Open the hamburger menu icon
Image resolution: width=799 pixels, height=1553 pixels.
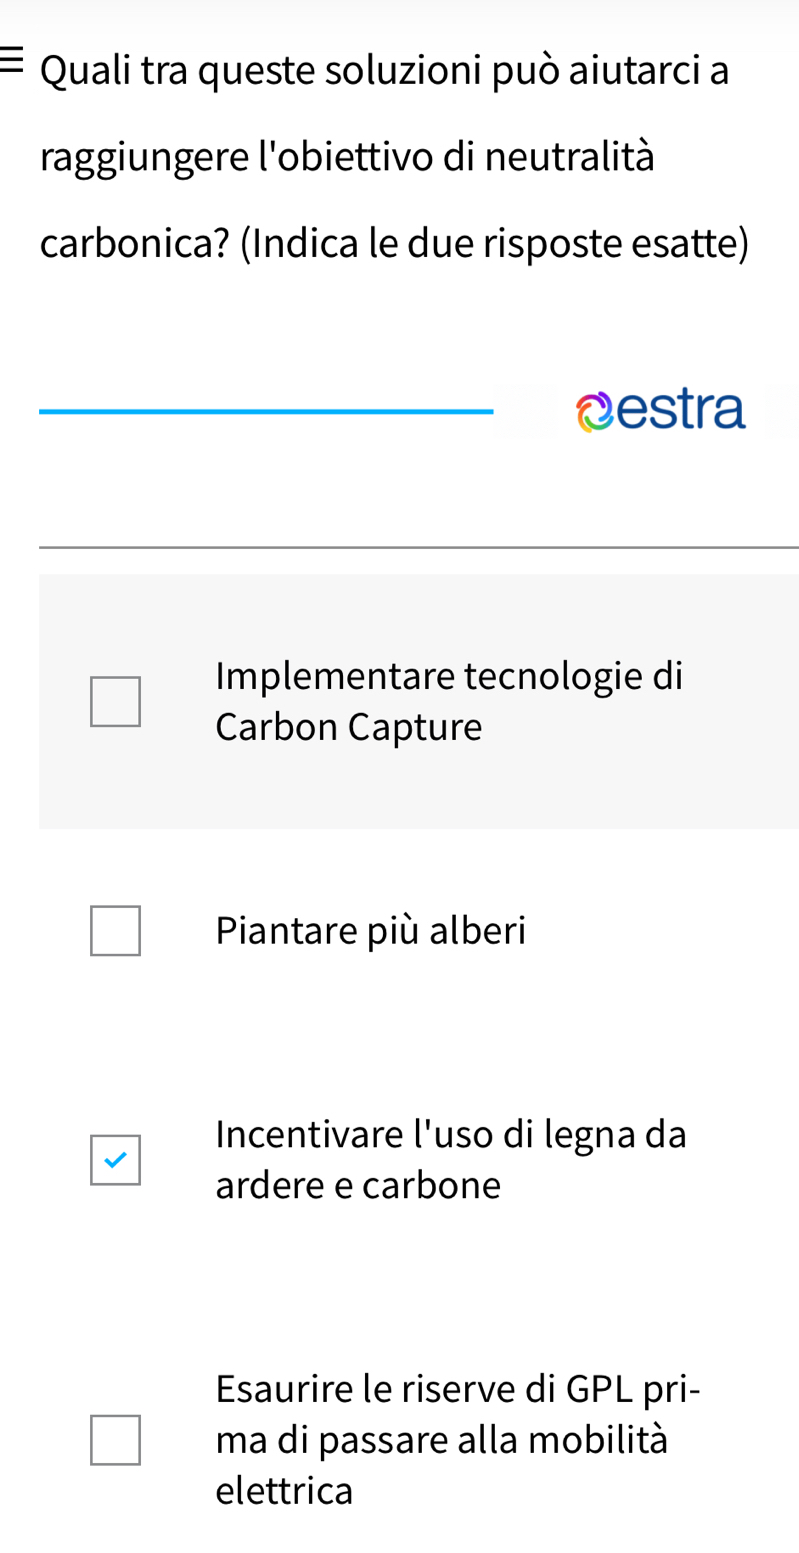10,58
